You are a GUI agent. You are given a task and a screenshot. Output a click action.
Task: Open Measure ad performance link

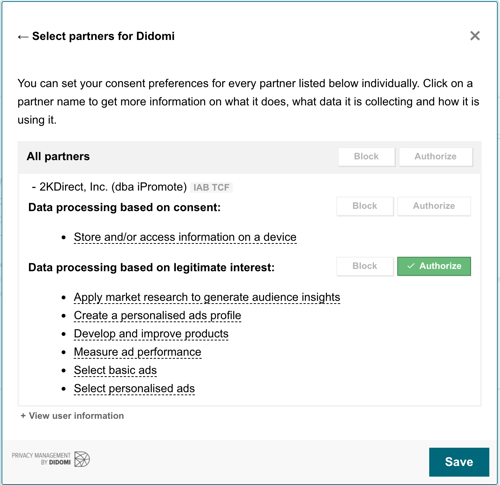point(137,352)
